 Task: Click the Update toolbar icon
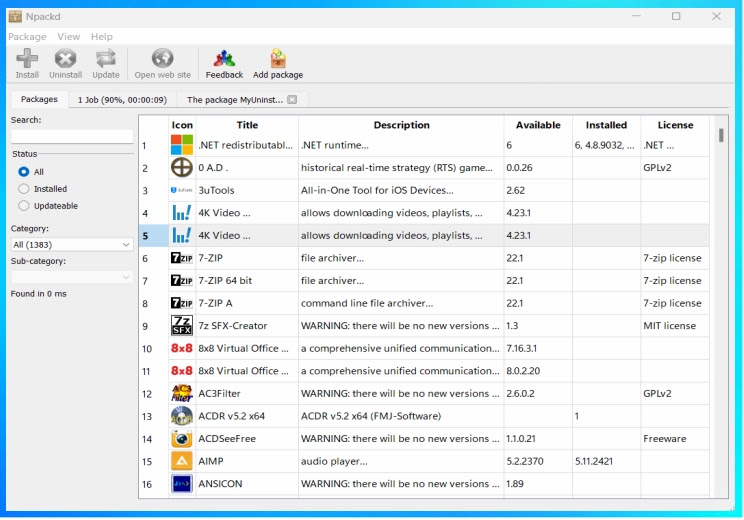pyautogui.click(x=105, y=58)
